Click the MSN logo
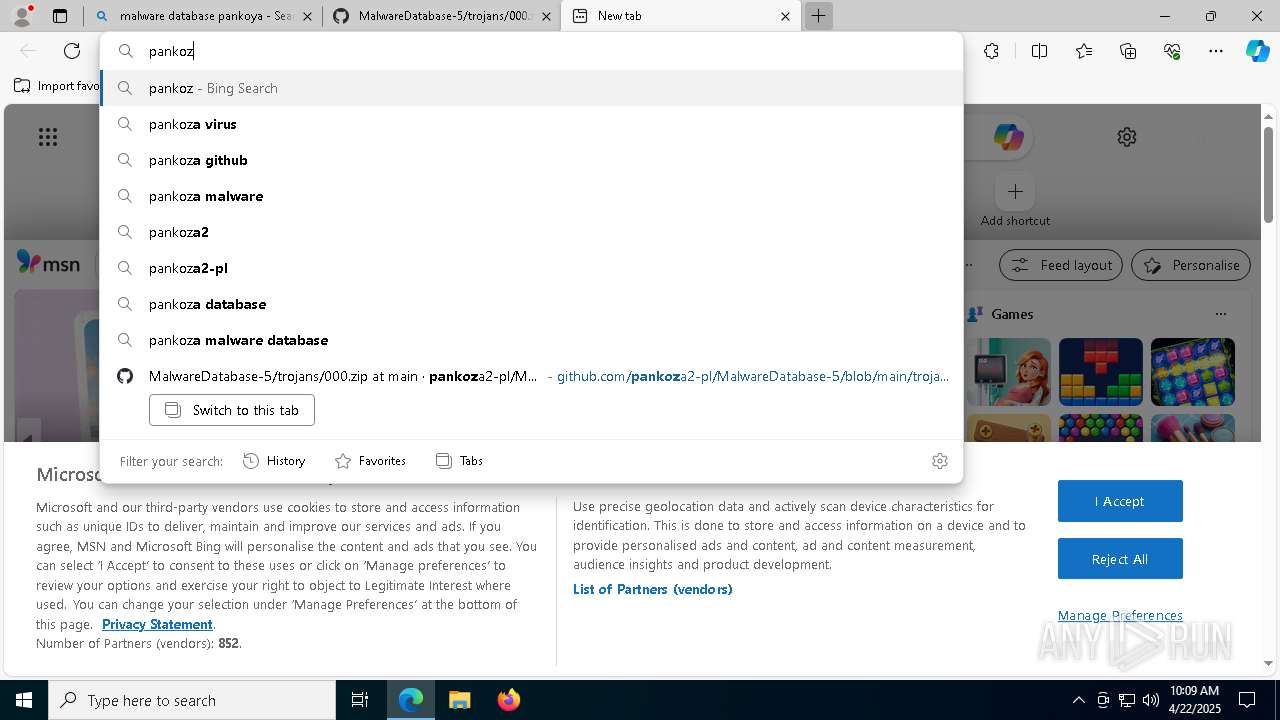Screen dimensions: 1280x720 point(49,263)
